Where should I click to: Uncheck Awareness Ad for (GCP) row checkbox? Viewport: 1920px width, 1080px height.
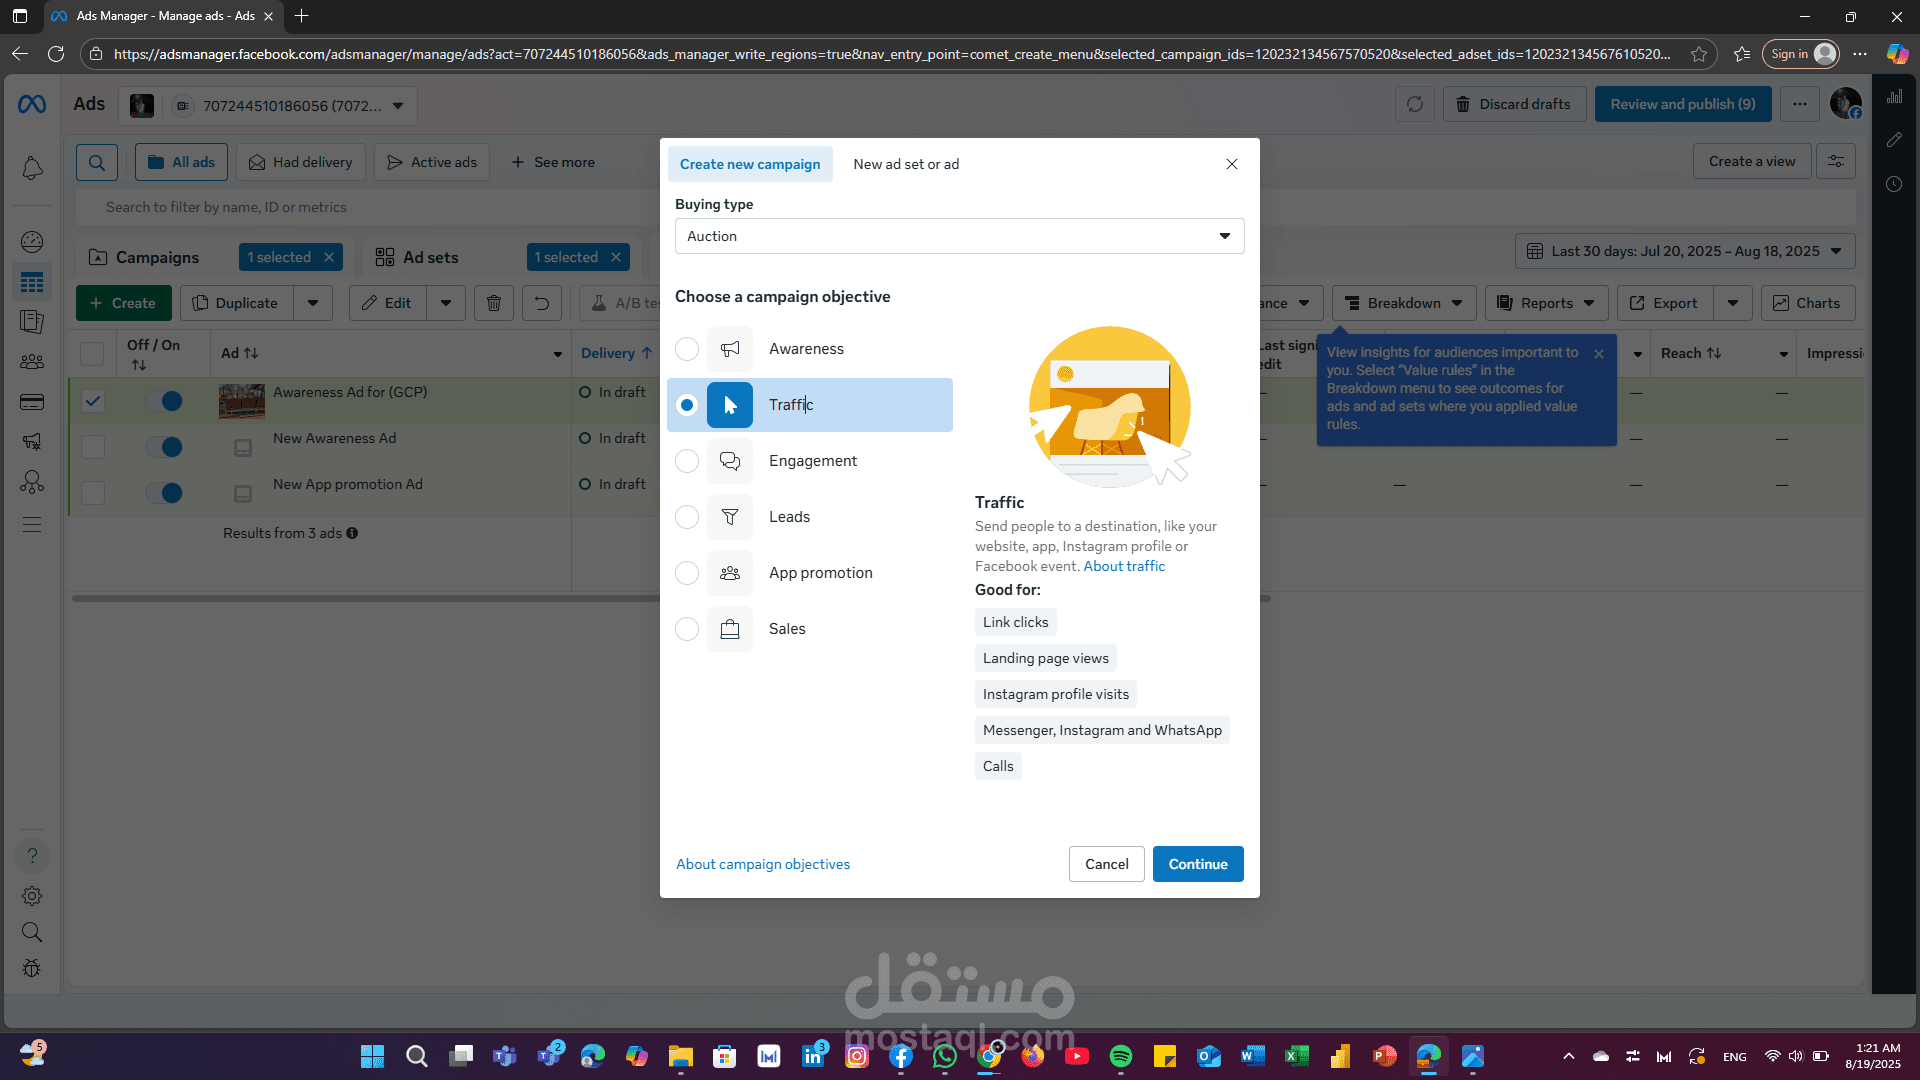93,401
